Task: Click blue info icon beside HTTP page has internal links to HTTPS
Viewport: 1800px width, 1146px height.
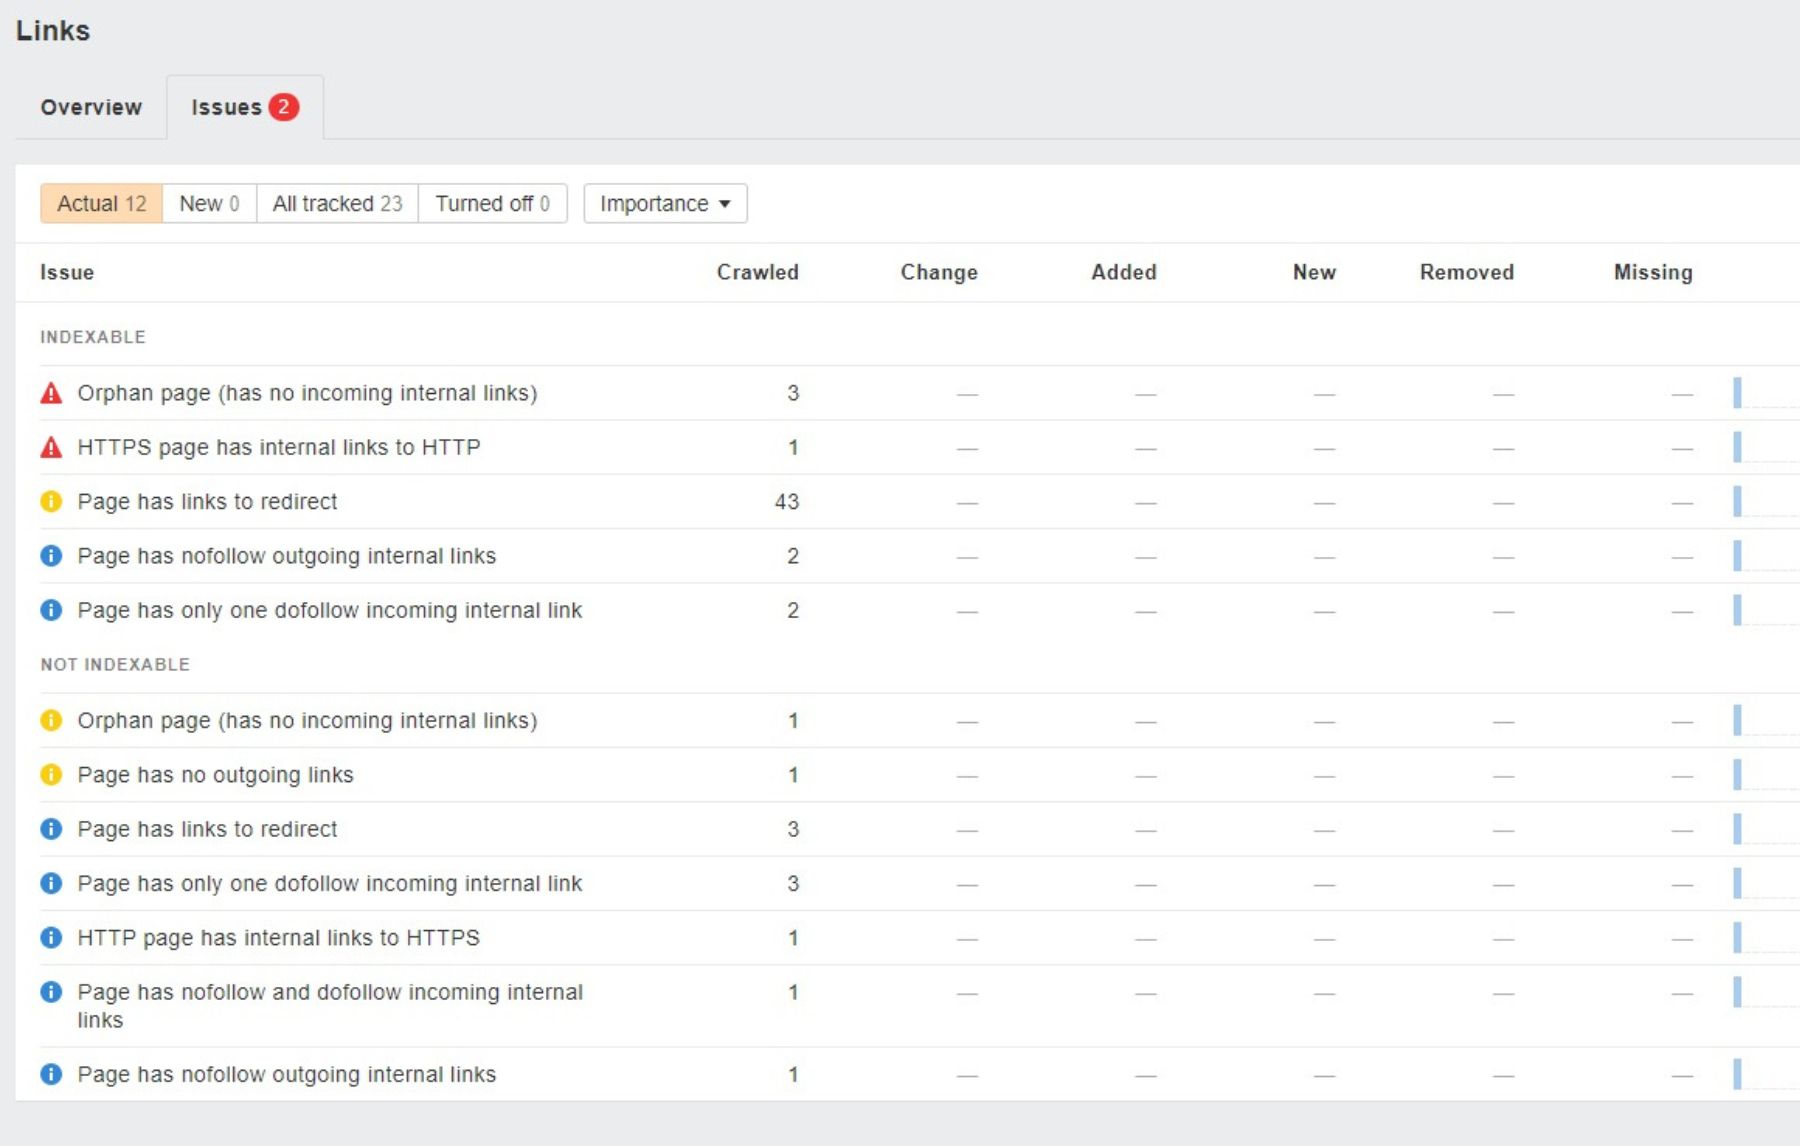Action: coord(51,937)
